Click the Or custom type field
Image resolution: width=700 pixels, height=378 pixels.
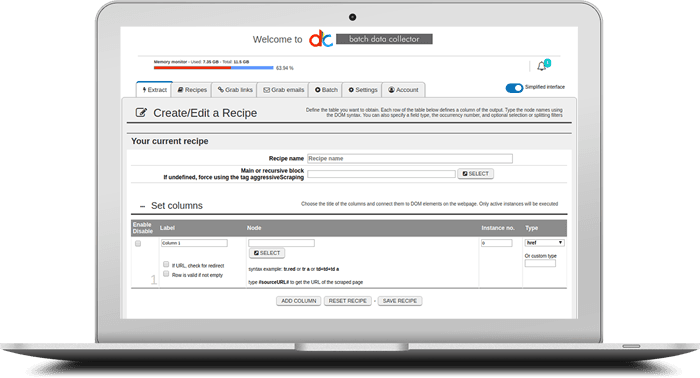[540, 263]
